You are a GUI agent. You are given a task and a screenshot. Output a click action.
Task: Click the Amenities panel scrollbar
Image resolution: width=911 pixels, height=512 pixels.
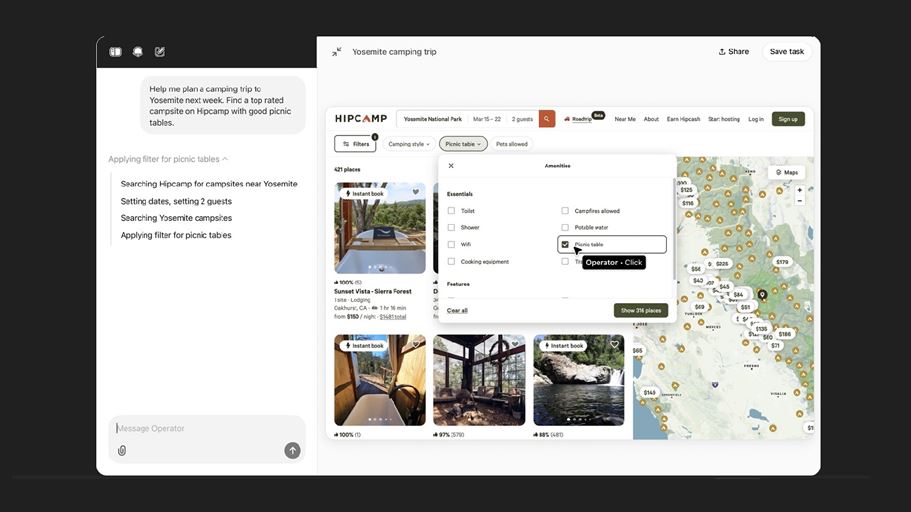674,228
